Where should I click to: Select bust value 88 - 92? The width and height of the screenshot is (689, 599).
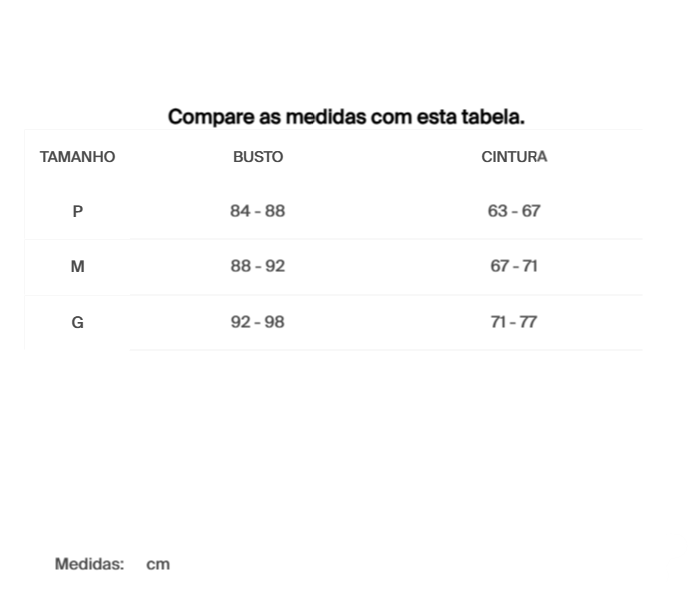258,266
